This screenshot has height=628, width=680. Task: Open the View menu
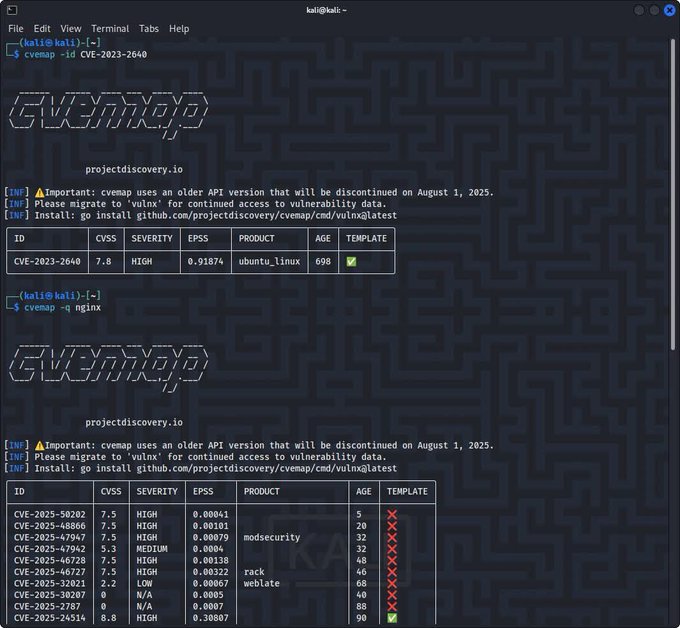pyautogui.click(x=71, y=29)
